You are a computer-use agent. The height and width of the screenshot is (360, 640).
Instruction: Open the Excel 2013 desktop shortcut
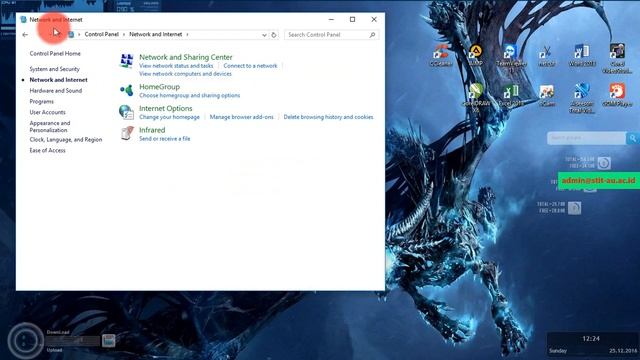(x=511, y=96)
